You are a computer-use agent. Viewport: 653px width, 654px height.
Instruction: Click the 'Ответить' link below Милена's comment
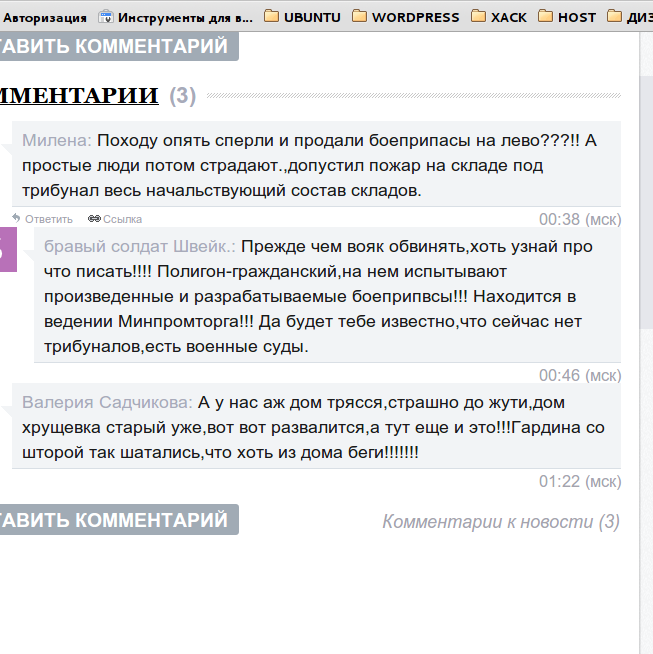pos(48,219)
